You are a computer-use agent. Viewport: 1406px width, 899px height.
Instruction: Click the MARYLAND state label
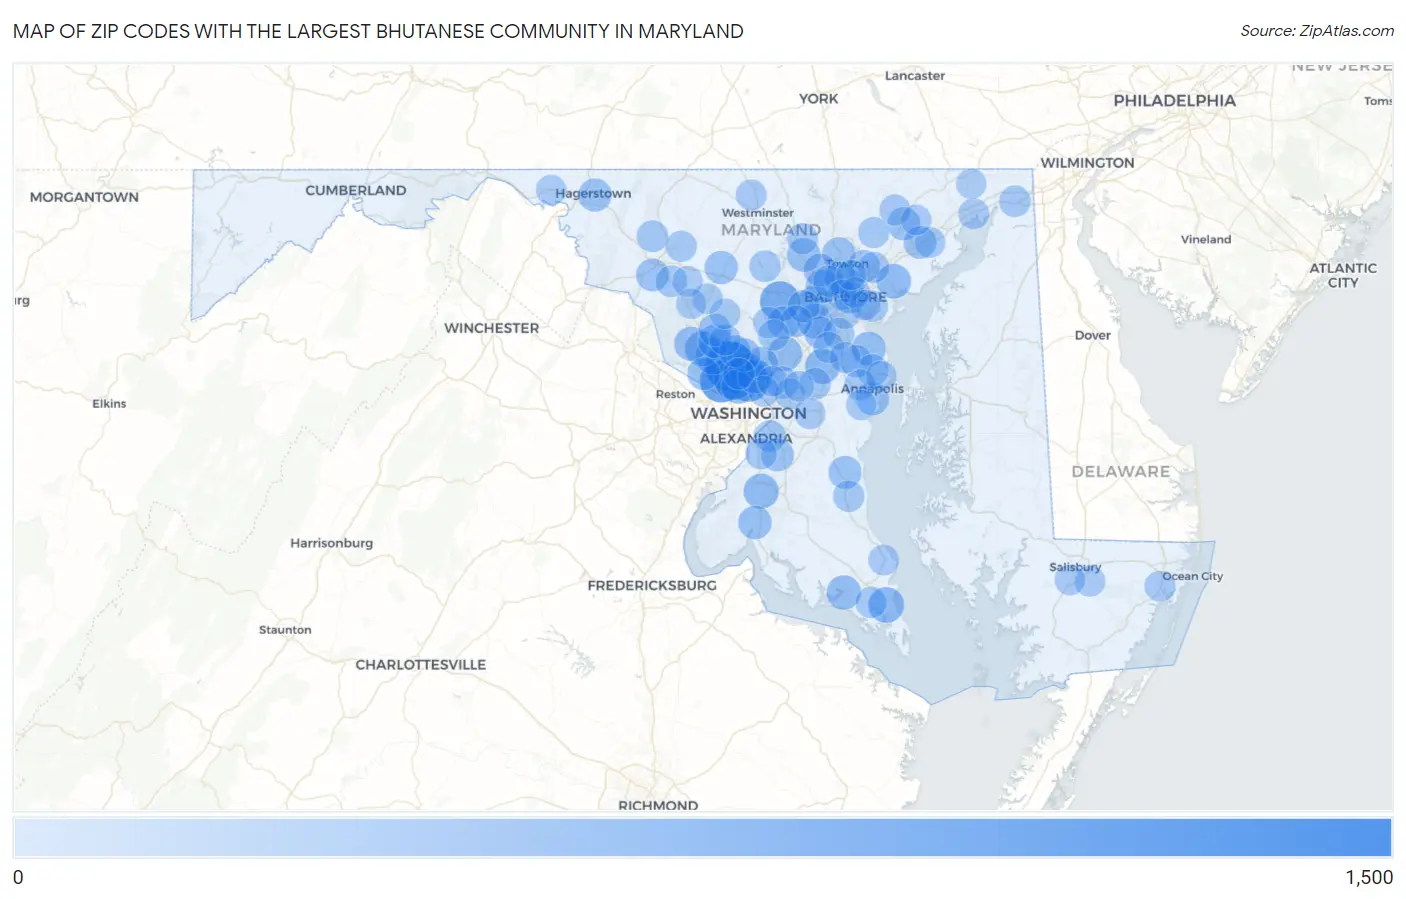[770, 230]
